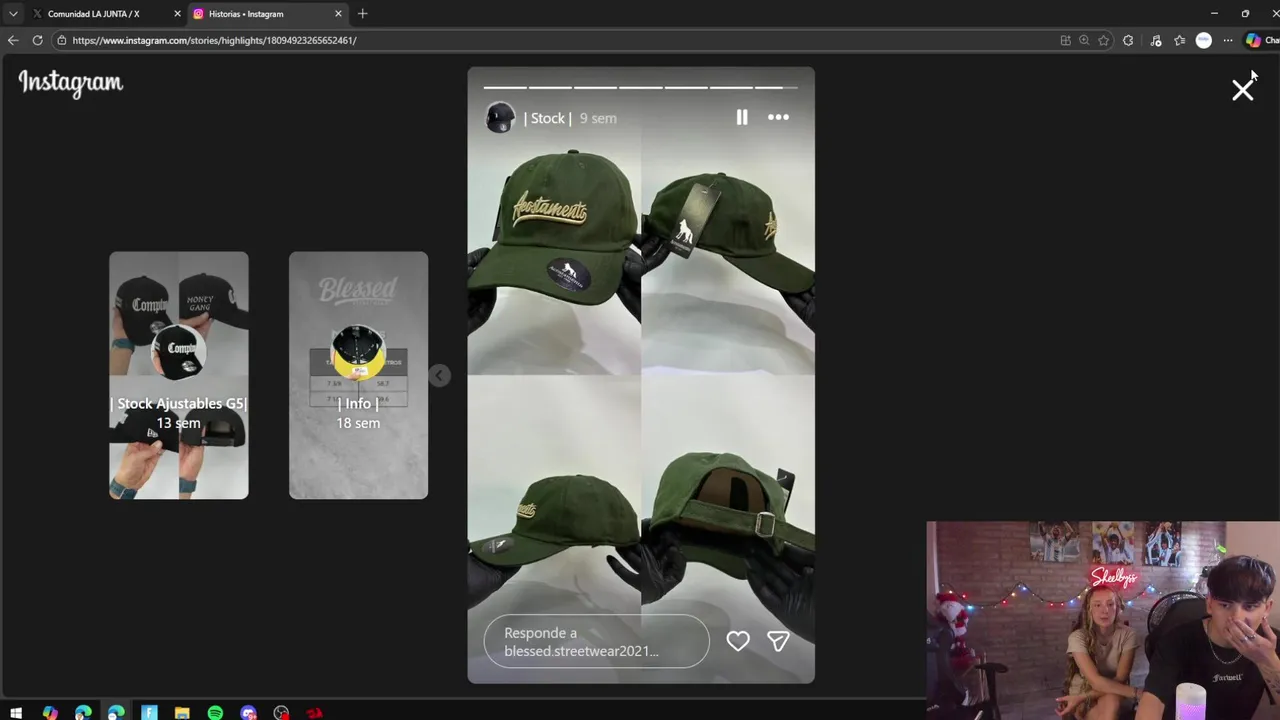Open the favorites list icon
The height and width of the screenshot is (720, 1280).
[1180, 40]
